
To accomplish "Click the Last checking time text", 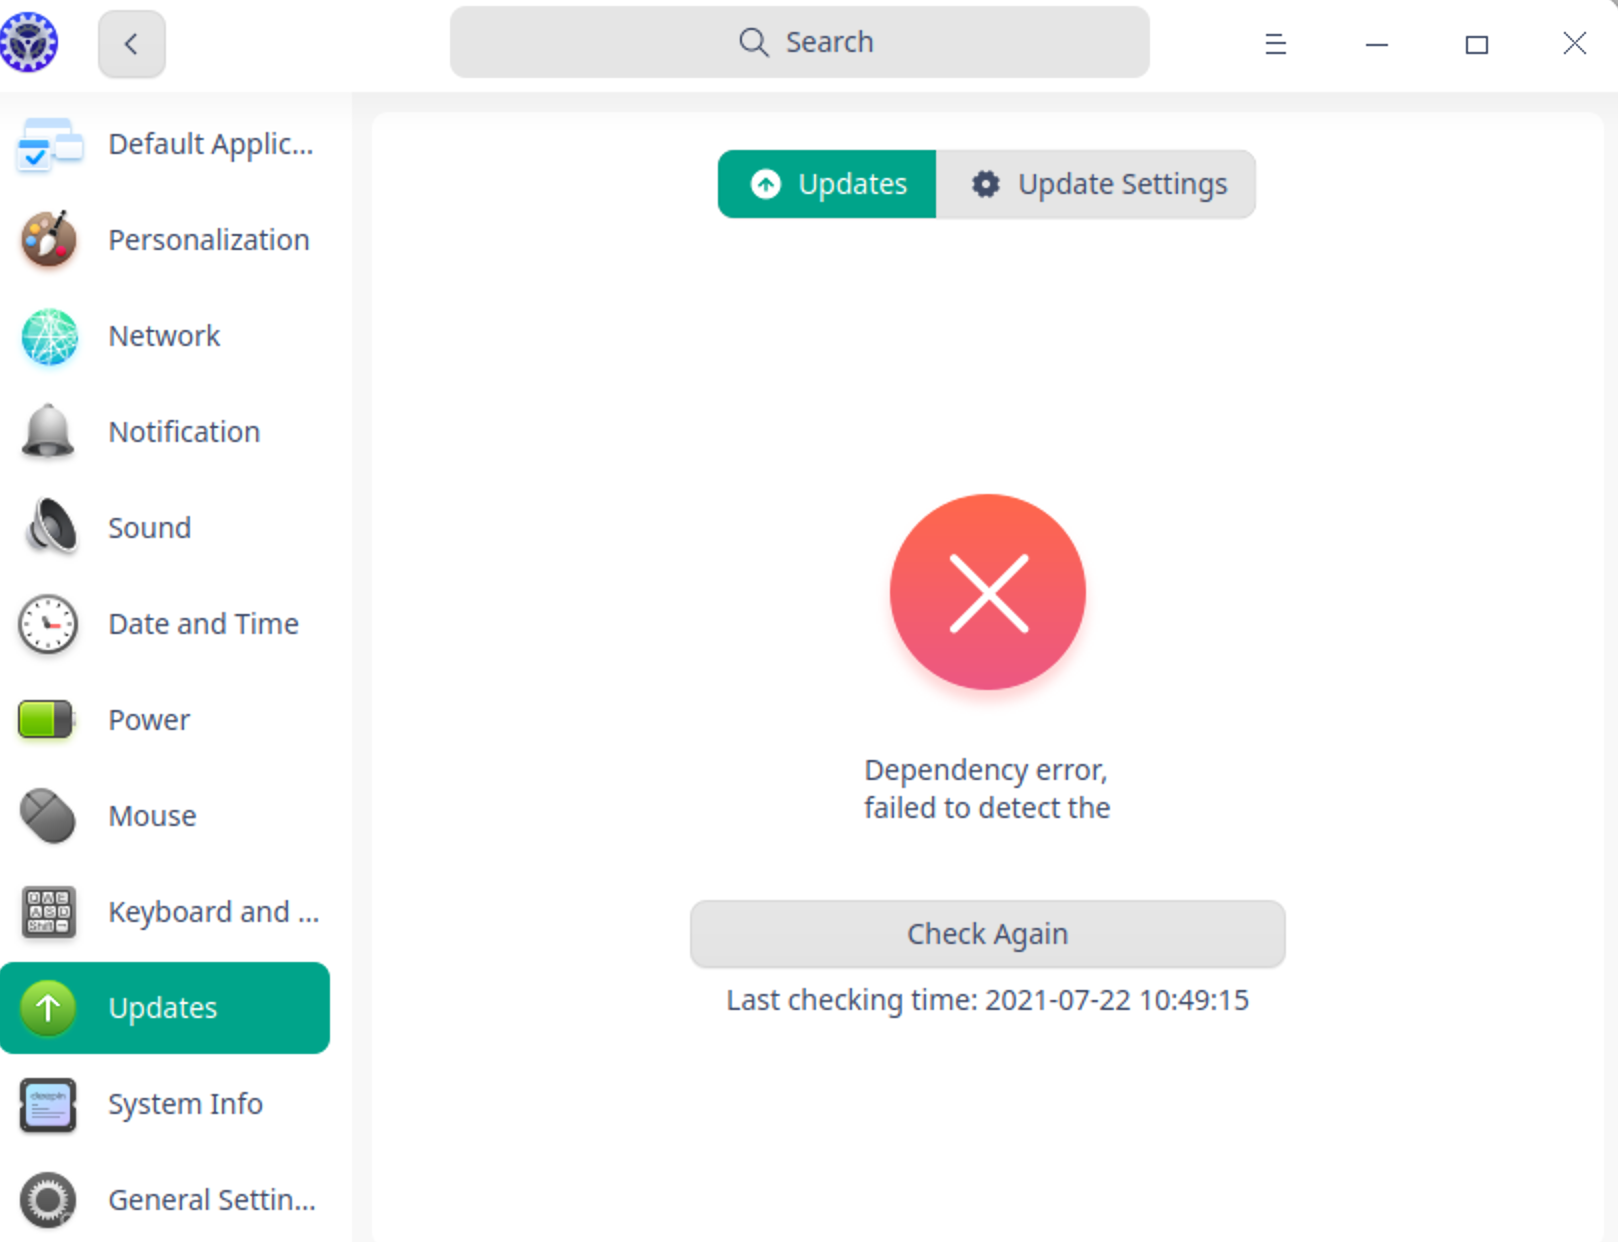I will pyautogui.click(x=988, y=1000).
